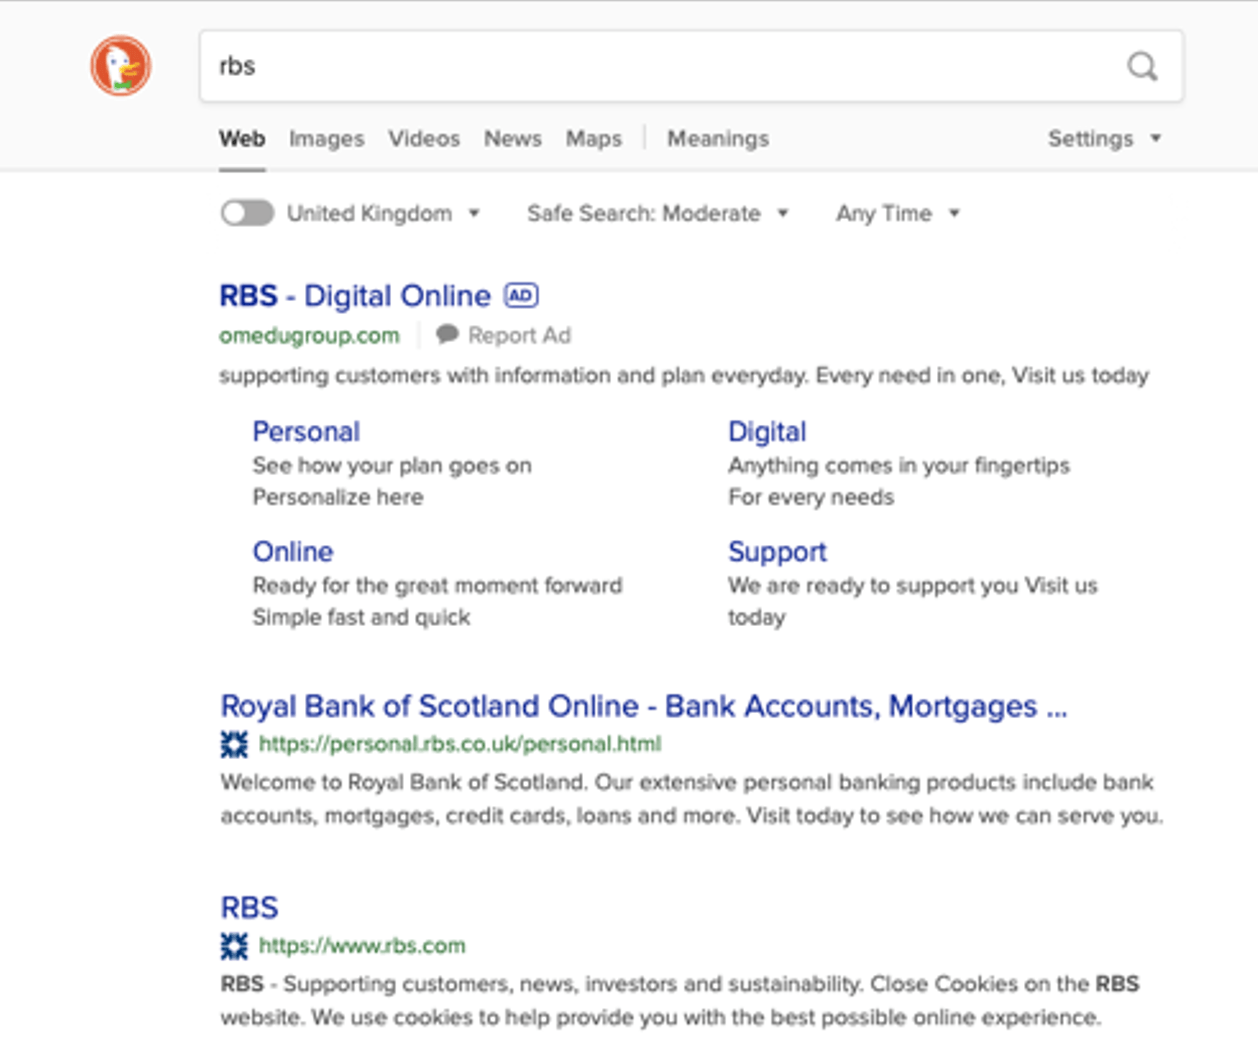
Task: Click the magnifying glass search icon
Action: [x=1142, y=66]
